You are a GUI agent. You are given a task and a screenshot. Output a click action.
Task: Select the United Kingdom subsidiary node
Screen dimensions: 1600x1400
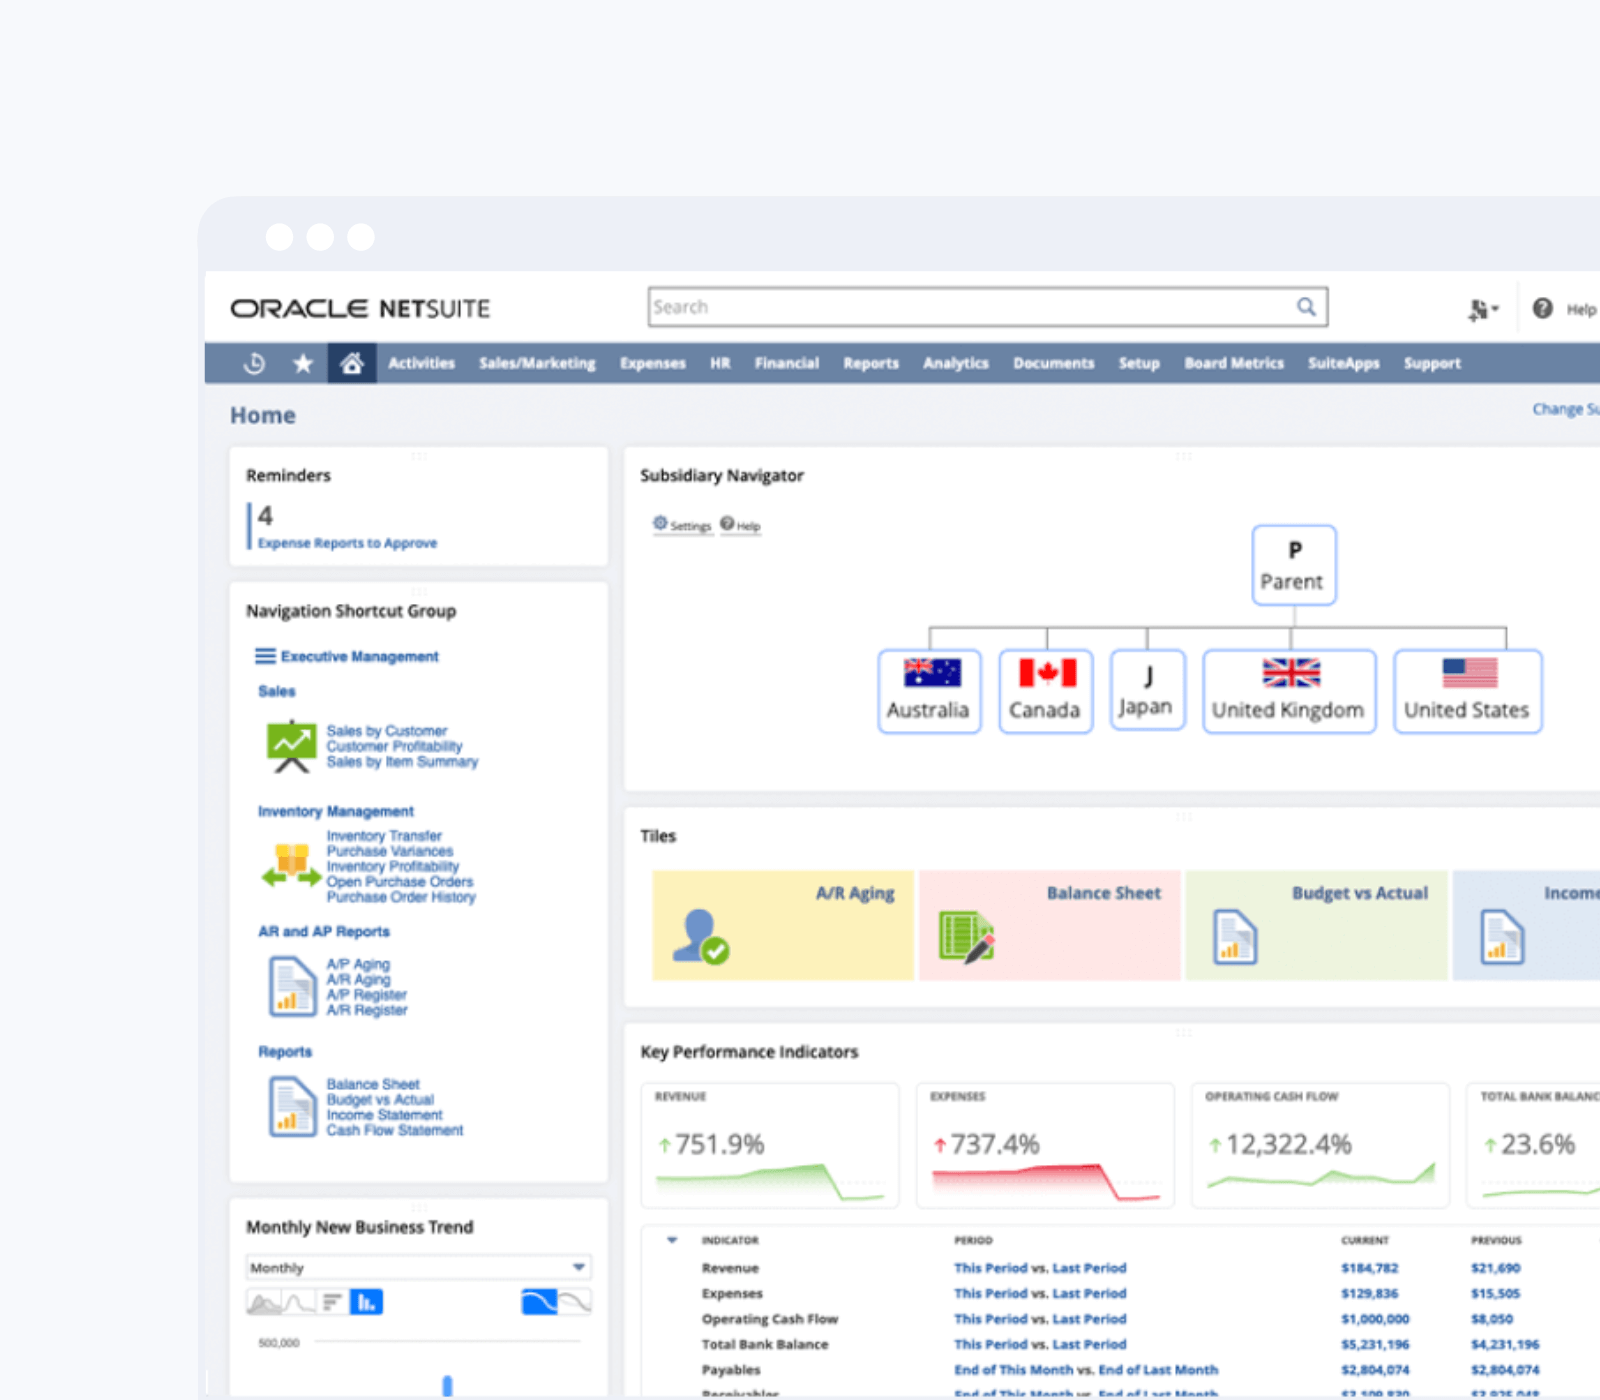click(x=1288, y=691)
